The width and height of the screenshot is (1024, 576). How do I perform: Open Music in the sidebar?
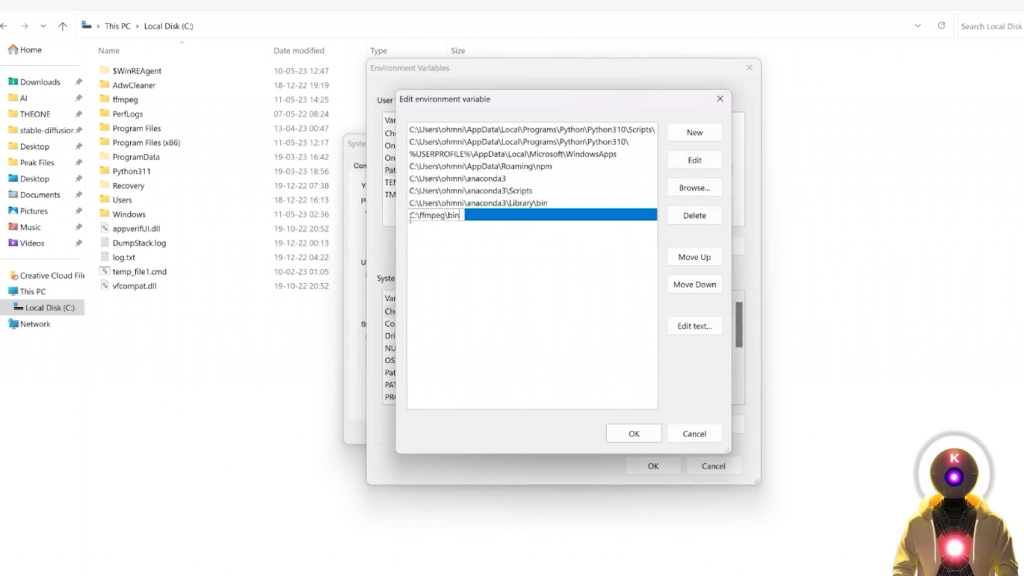(30, 227)
